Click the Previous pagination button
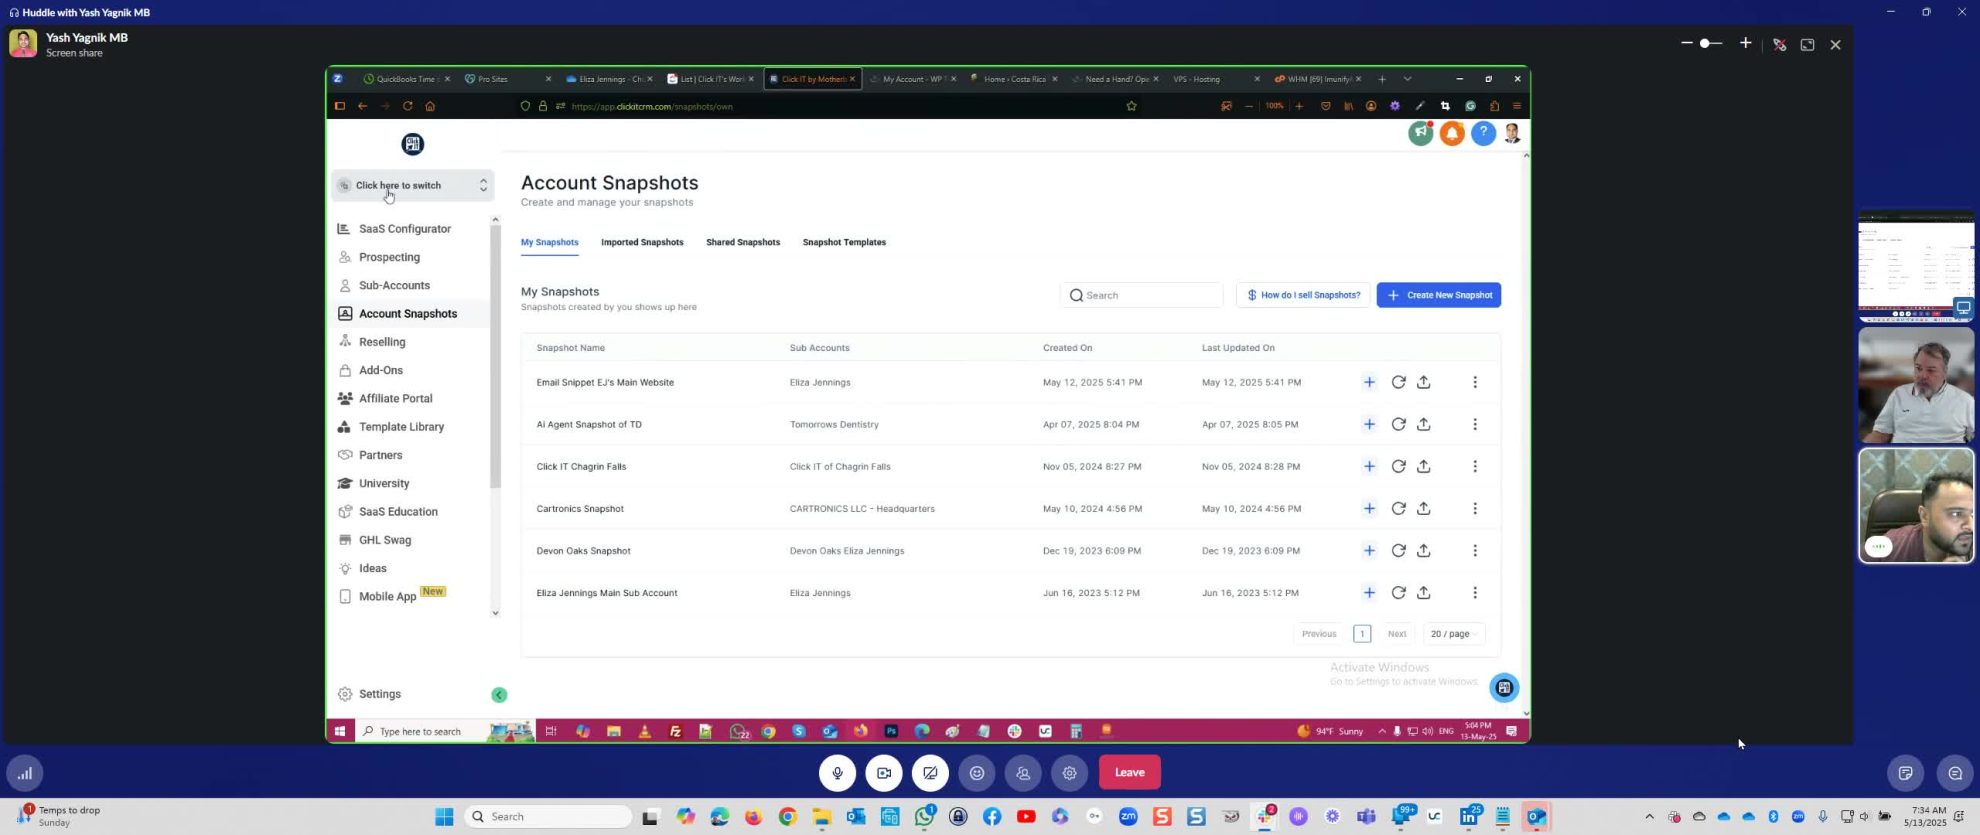 1319,634
